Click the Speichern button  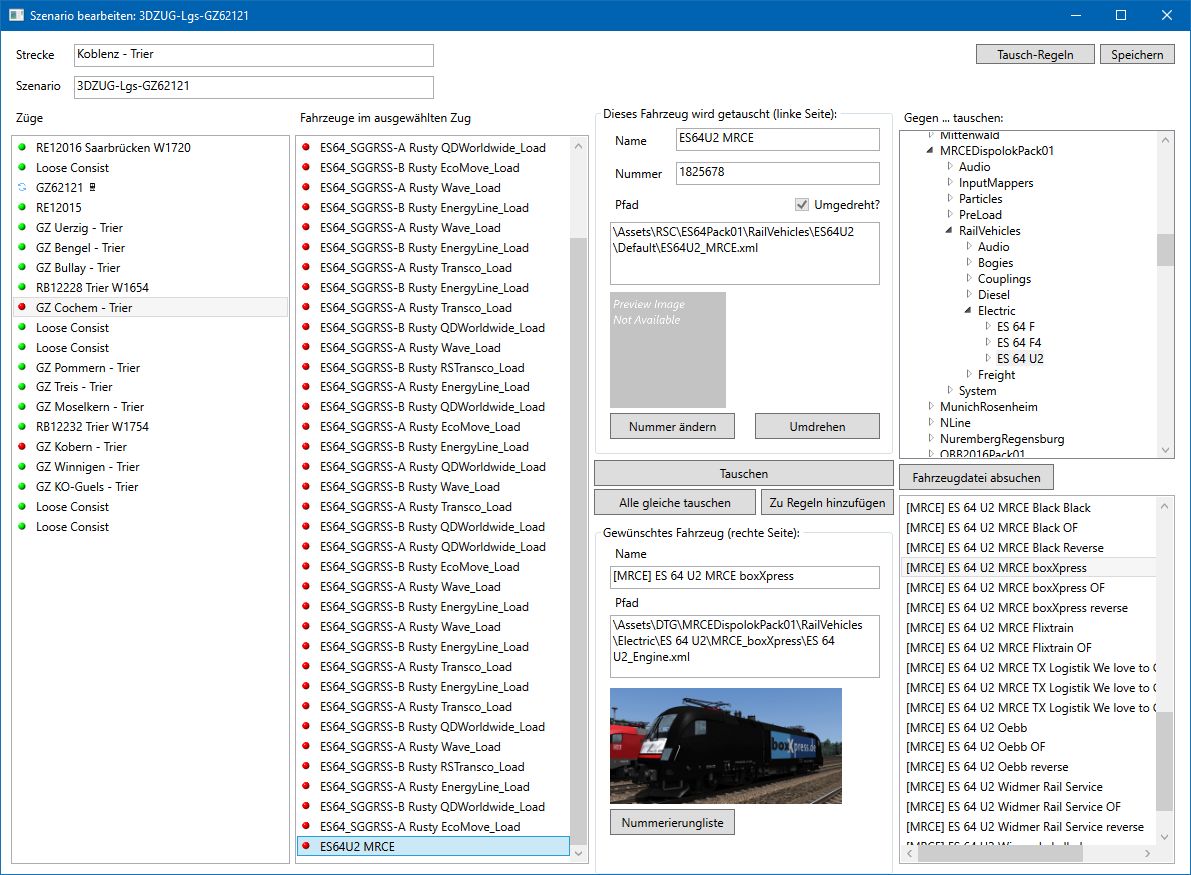click(1138, 55)
